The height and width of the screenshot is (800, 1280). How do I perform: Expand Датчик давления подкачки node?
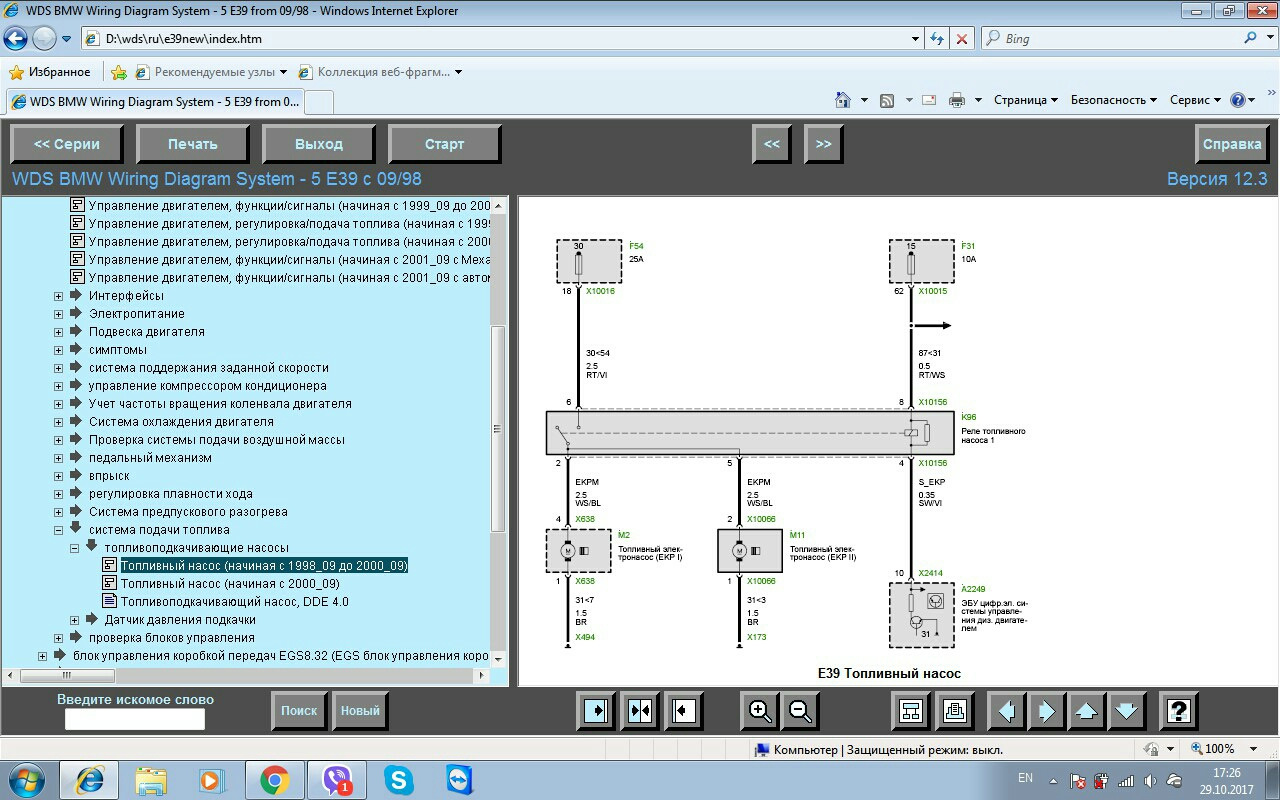point(74,620)
